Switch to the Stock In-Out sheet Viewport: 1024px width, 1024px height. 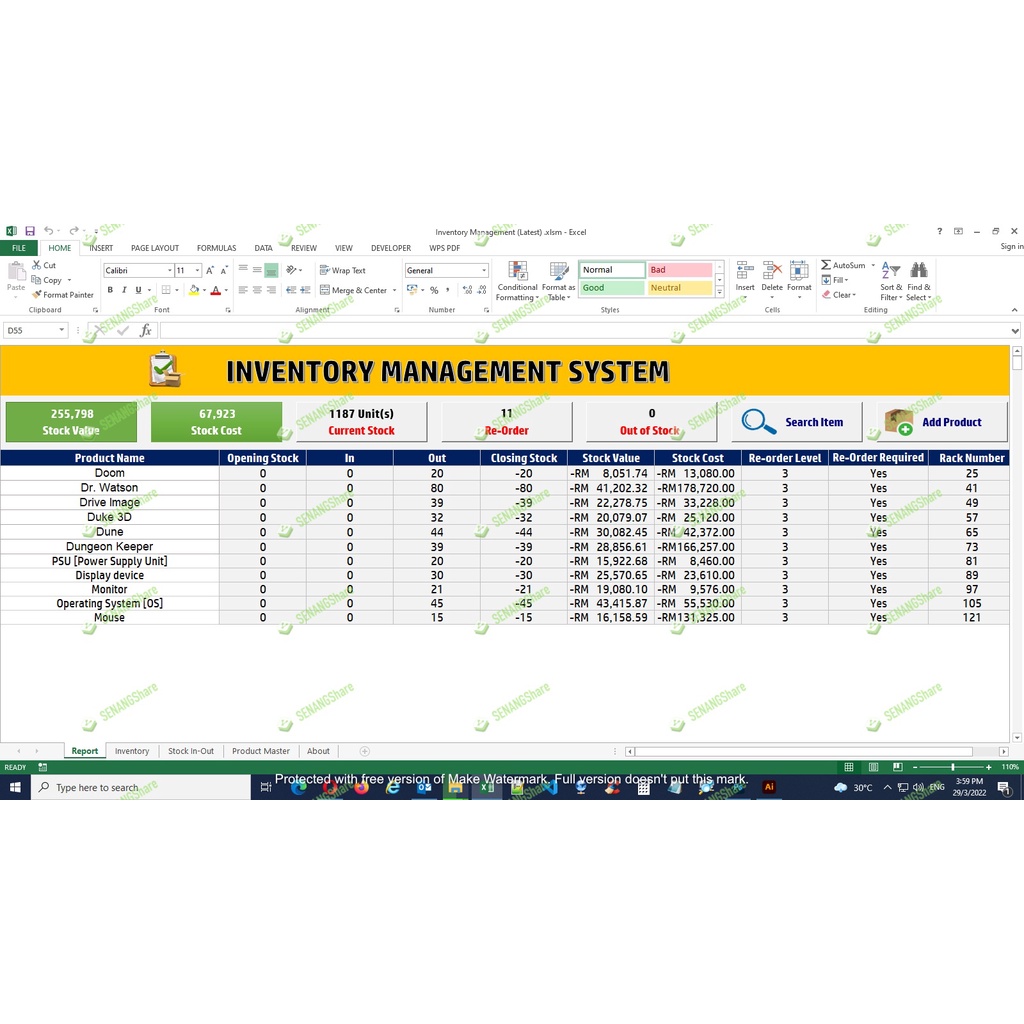click(x=190, y=751)
